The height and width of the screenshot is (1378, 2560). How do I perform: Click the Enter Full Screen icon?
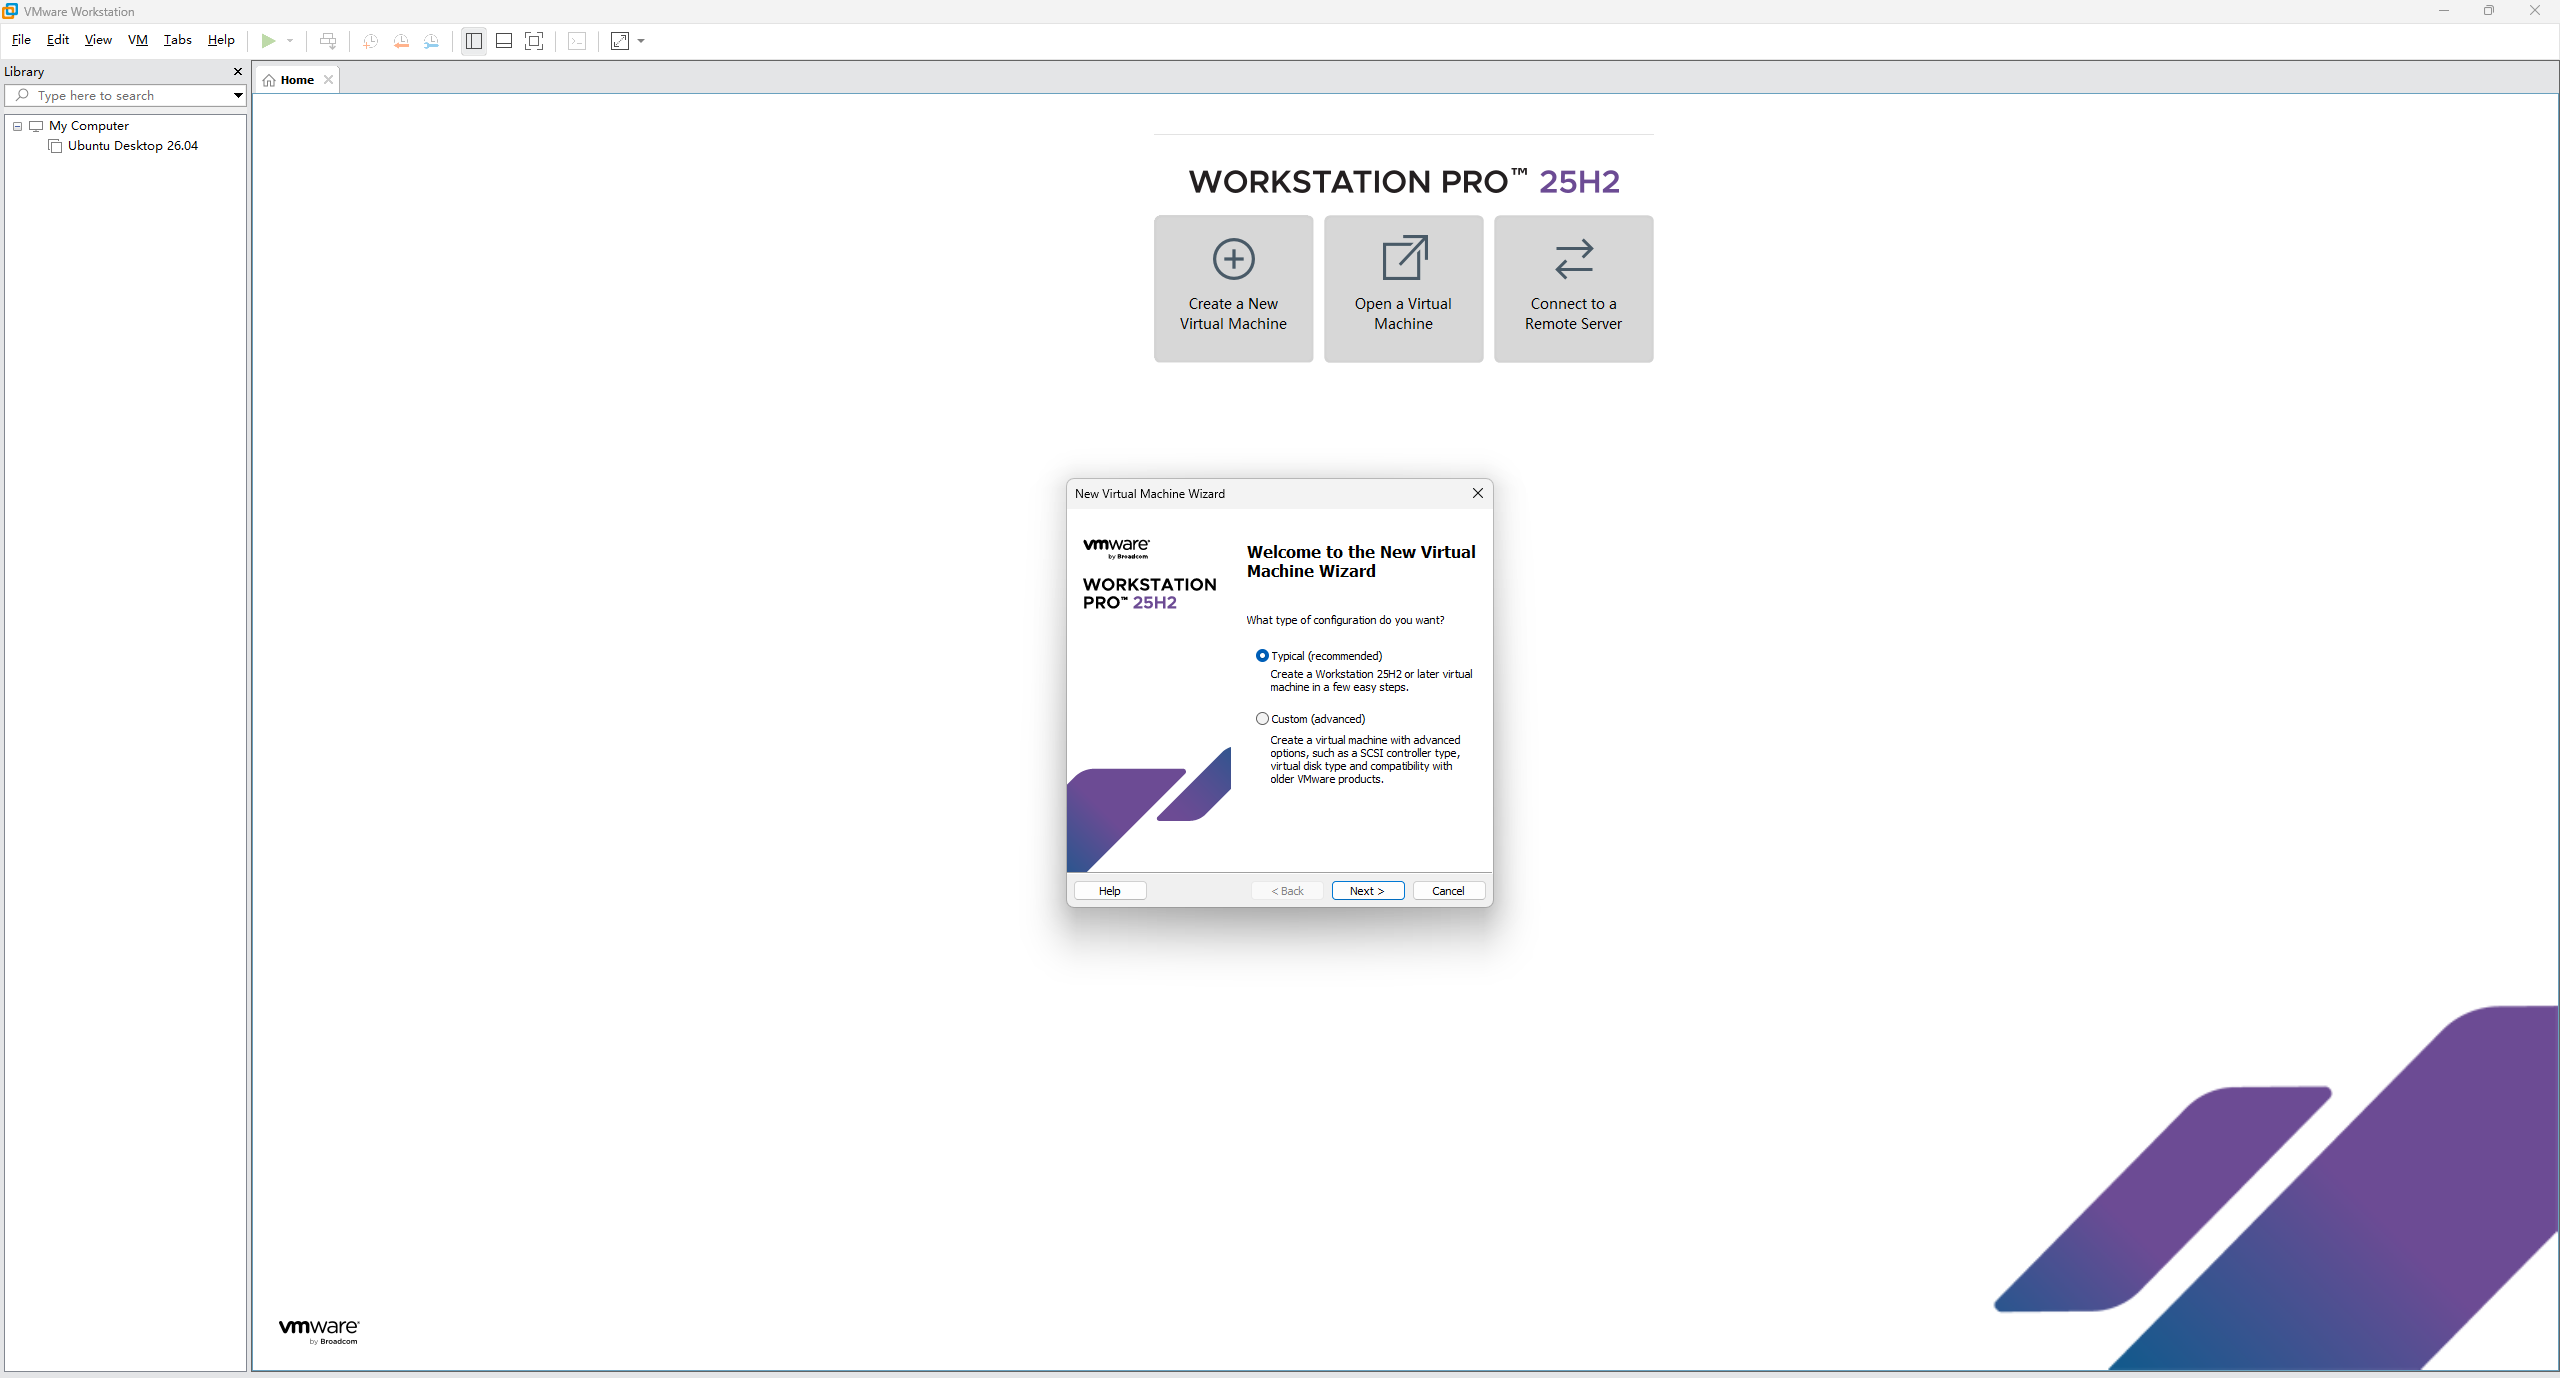(534, 41)
